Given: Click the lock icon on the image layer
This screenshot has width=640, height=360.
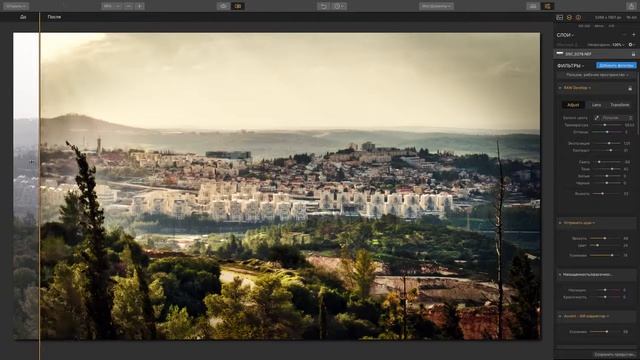Looking at the screenshot, I should click(x=633, y=54).
